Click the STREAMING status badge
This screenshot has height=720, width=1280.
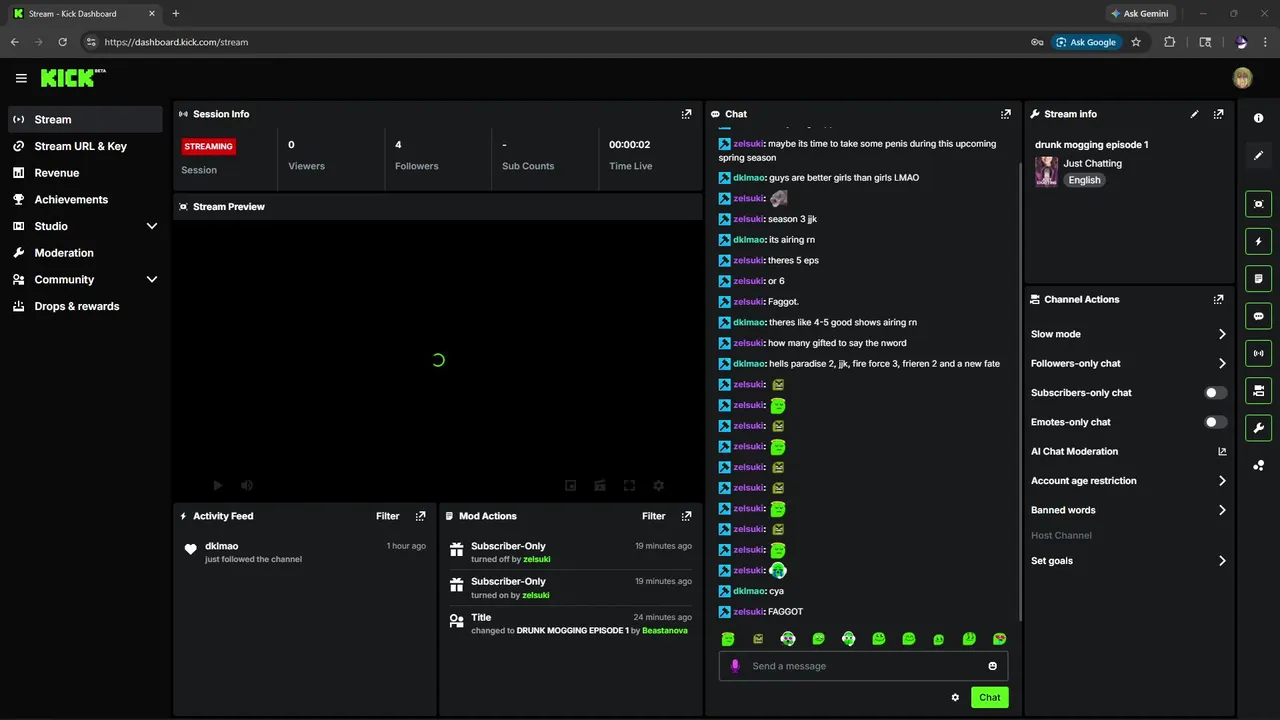[x=208, y=146]
